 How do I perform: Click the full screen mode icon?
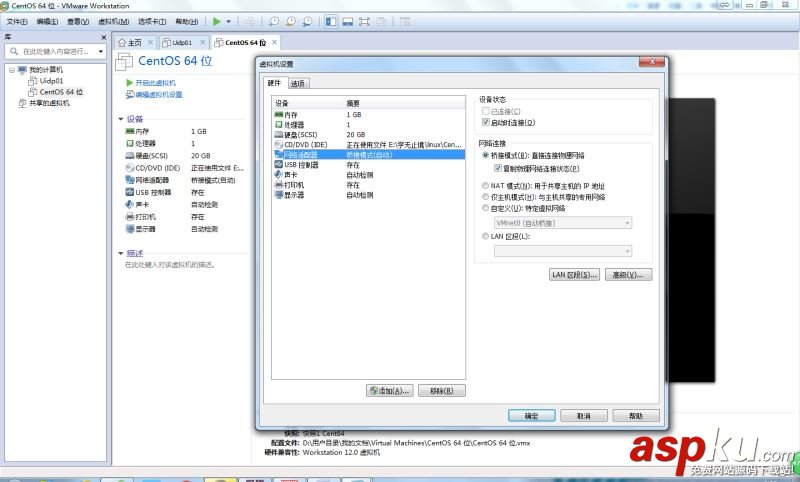pyautogui.click(x=364, y=21)
